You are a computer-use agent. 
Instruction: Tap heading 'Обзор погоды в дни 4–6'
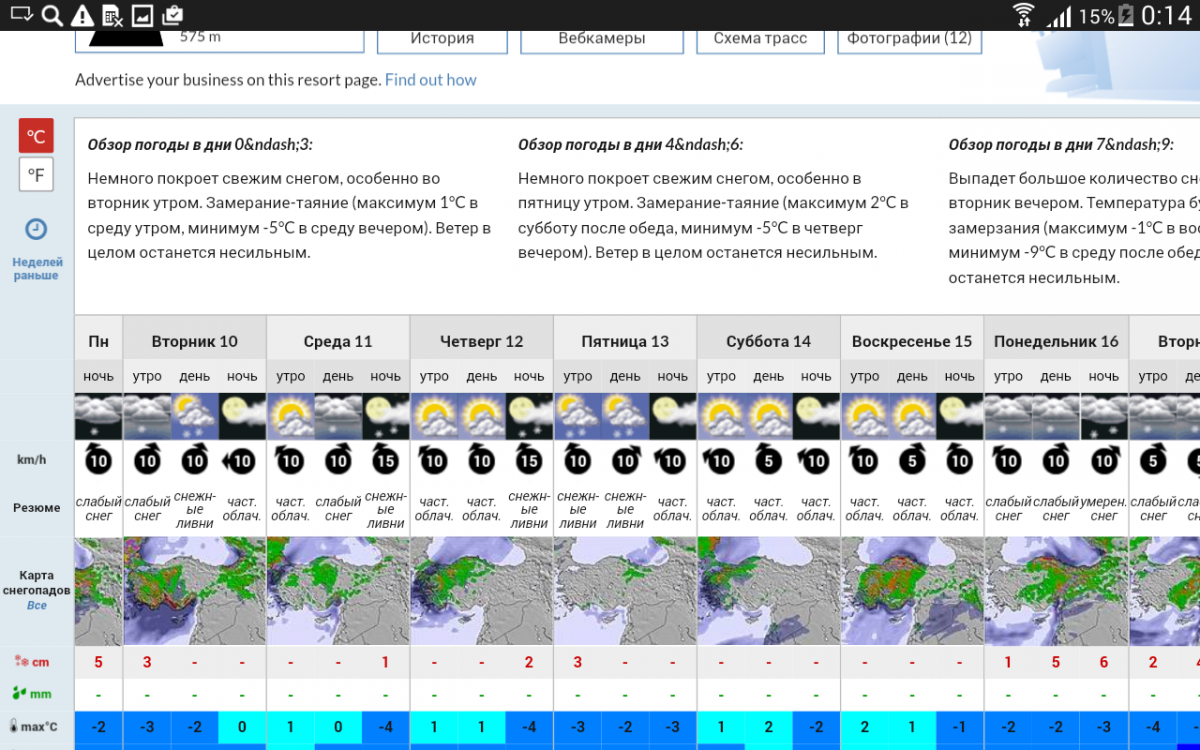point(630,145)
